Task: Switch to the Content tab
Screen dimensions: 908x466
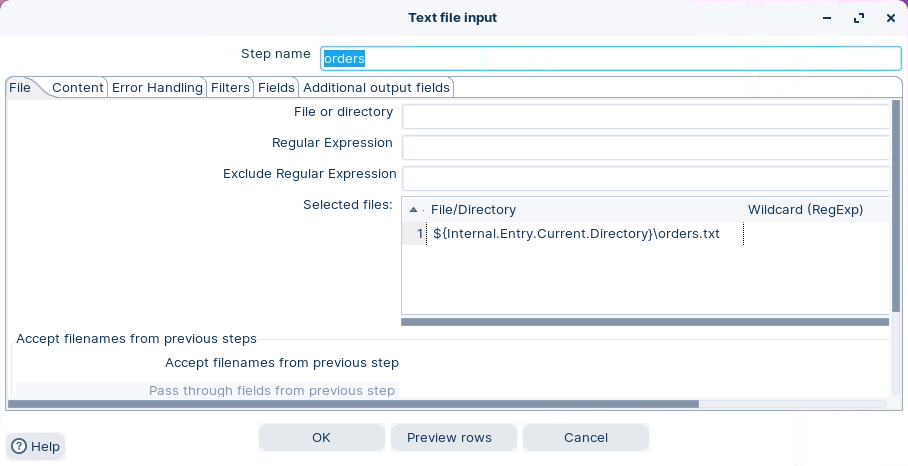Action: [x=77, y=88]
